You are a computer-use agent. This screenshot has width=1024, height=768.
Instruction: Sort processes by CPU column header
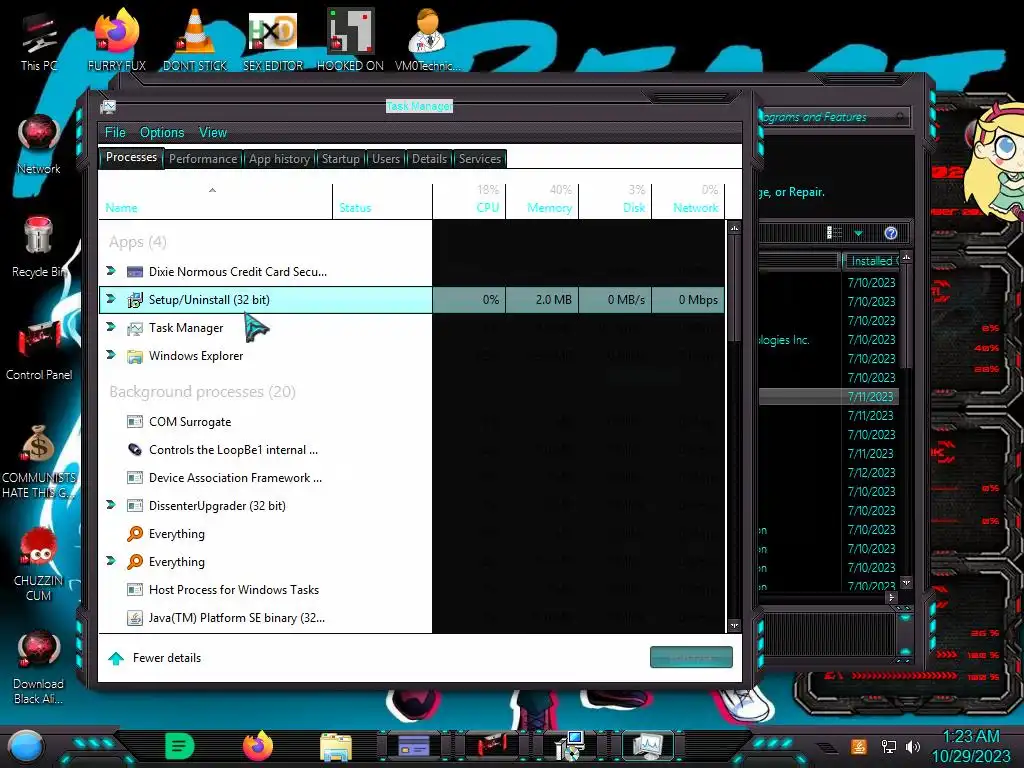coord(469,201)
